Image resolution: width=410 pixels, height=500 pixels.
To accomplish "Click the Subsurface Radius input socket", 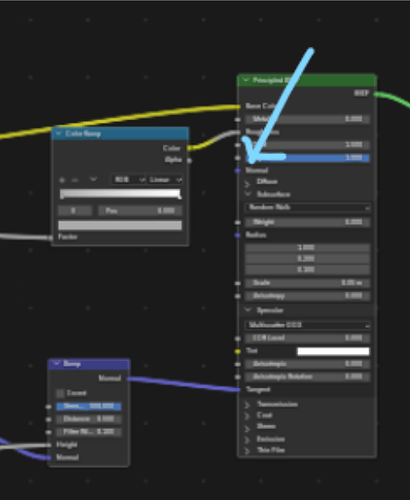I will point(238,235).
